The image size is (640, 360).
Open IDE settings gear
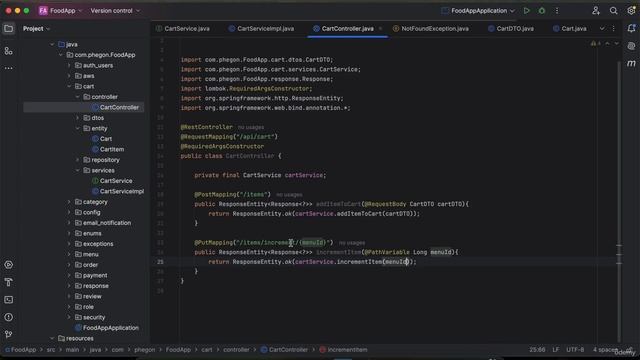(x=631, y=11)
